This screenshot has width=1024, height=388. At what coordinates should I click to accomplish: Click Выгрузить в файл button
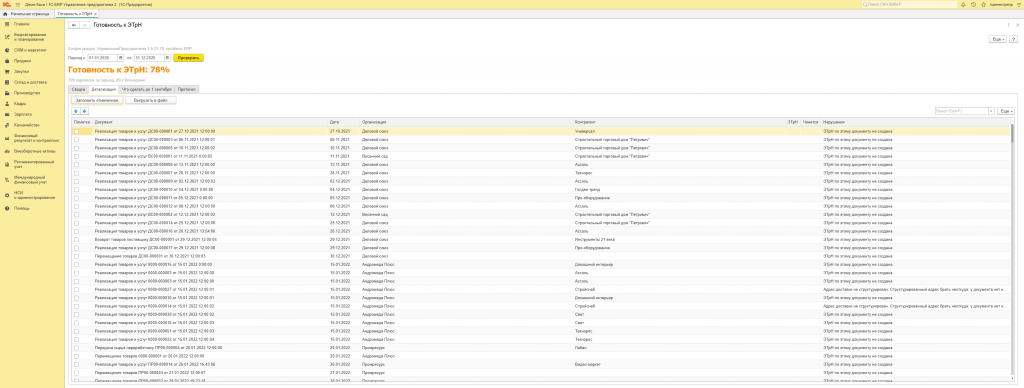(150, 101)
